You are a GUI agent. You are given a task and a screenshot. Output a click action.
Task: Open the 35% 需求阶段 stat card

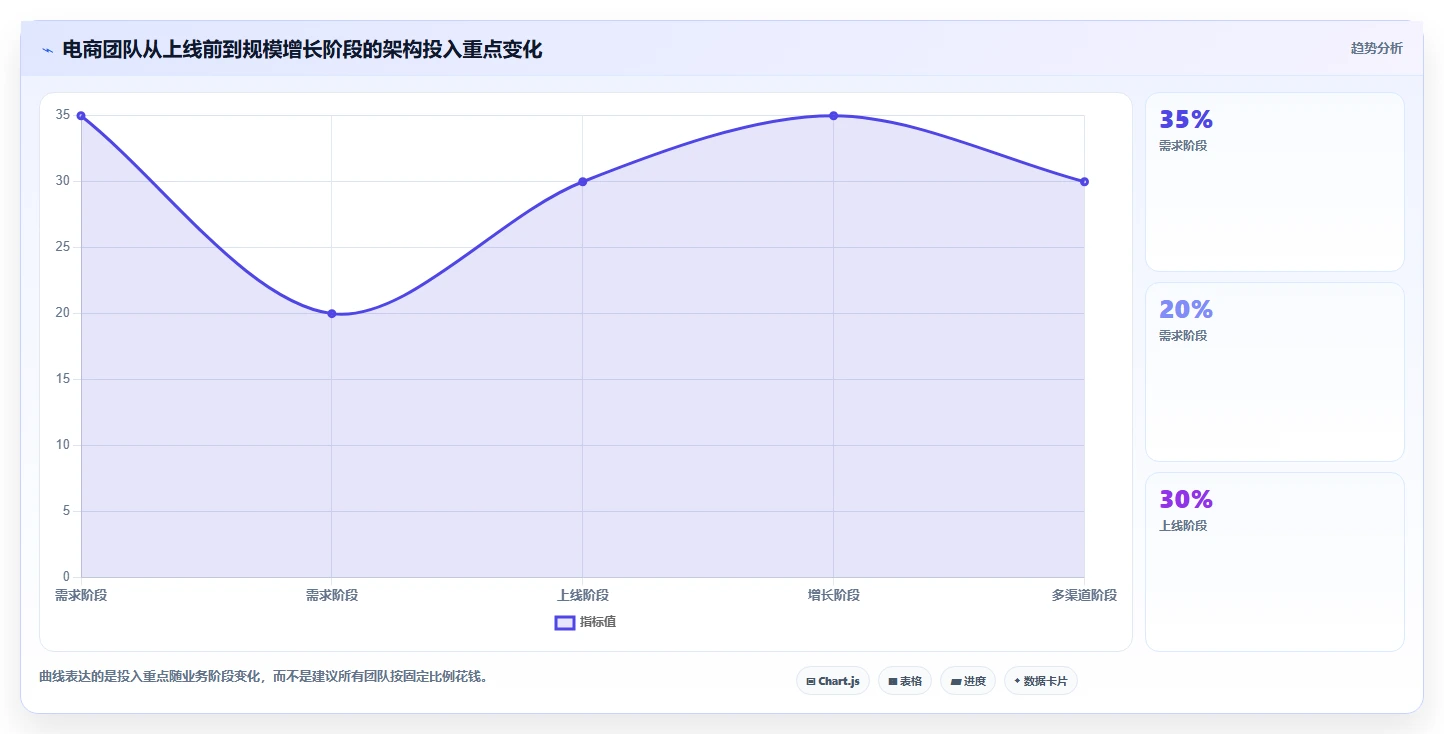(x=1275, y=182)
